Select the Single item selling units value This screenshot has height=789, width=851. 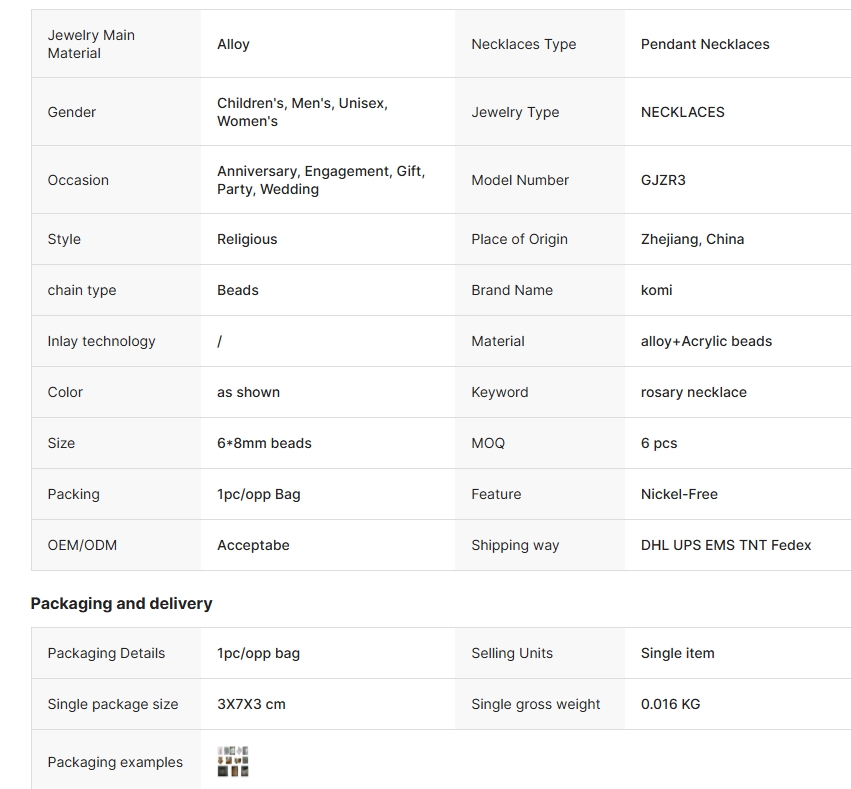pos(677,653)
